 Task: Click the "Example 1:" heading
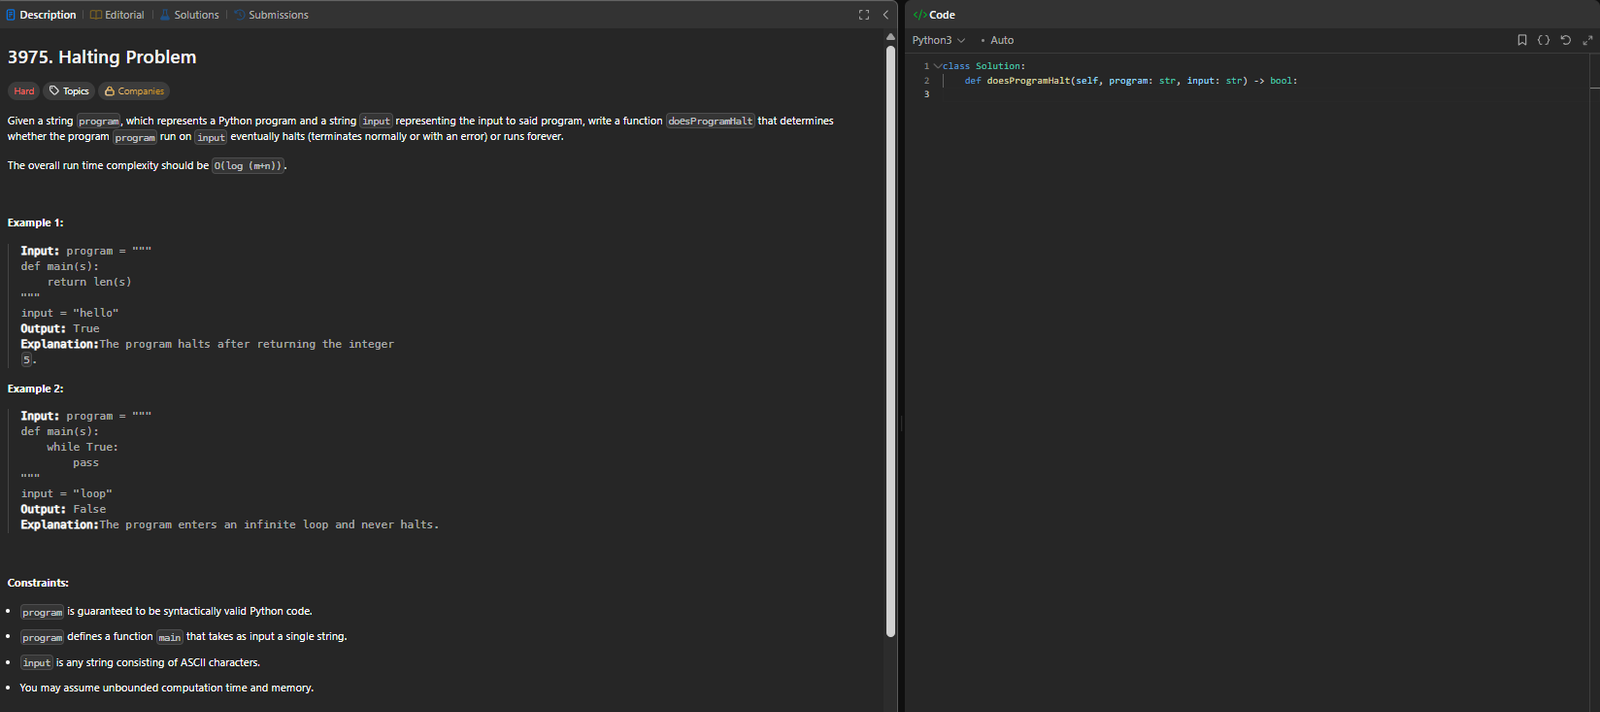[35, 223]
